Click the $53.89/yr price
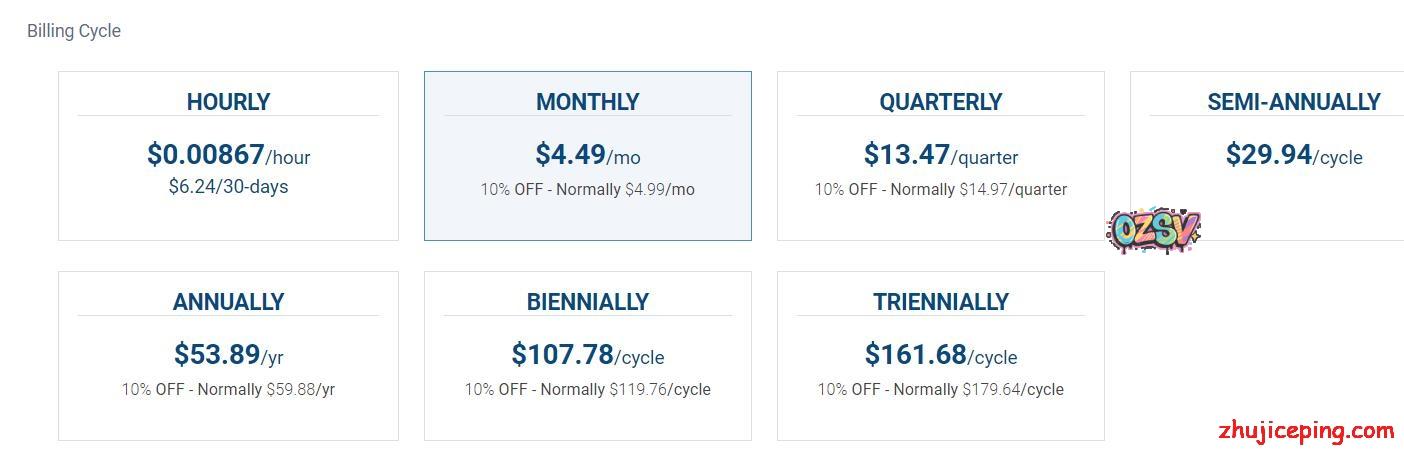The width and height of the screenshot is (1404, 455). [228, 355]
